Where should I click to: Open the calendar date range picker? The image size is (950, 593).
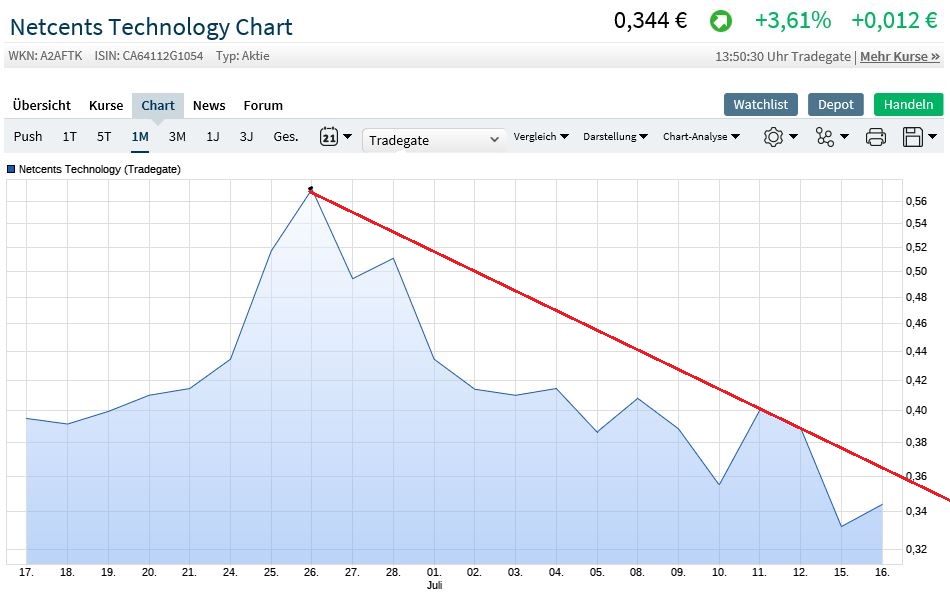[335, 137]
